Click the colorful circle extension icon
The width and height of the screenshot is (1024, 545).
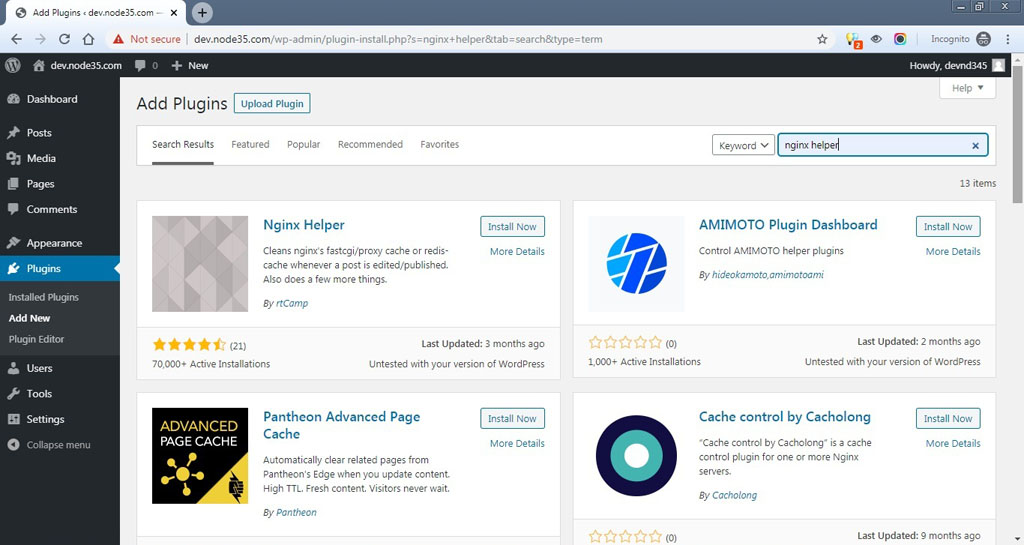tap(900, 39)
